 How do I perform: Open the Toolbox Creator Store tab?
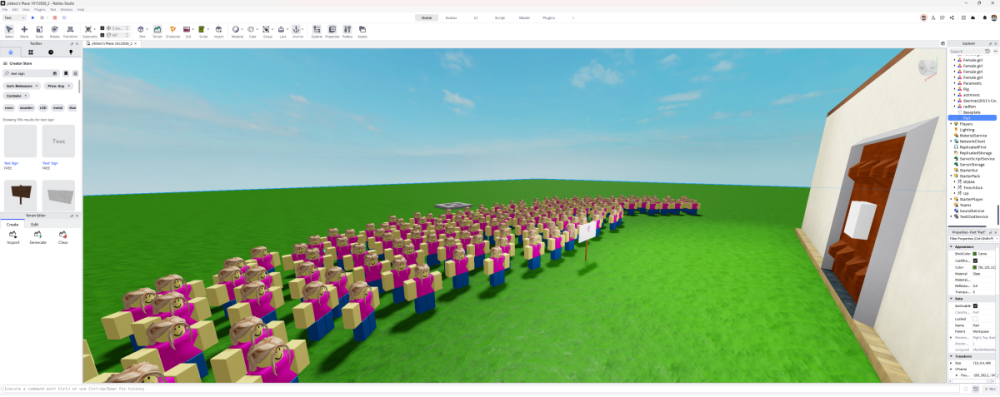pyautogui.click(x=11, y=52)
